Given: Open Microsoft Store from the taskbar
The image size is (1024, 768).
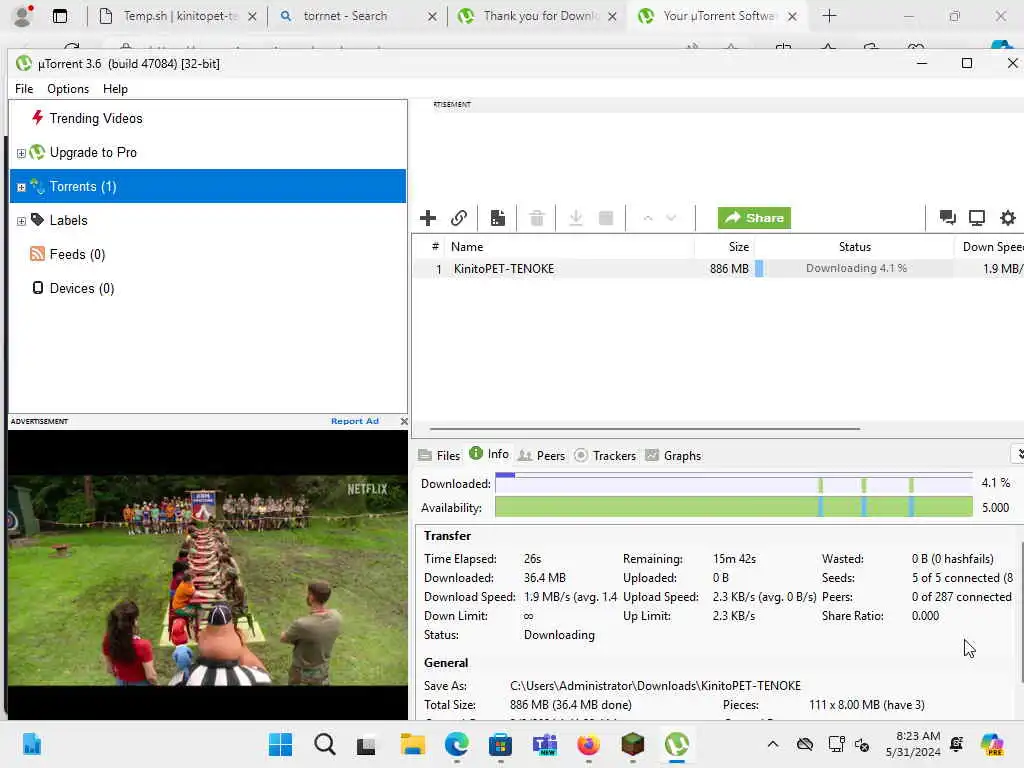Looking at the screenshot, I should click(500, 744).
